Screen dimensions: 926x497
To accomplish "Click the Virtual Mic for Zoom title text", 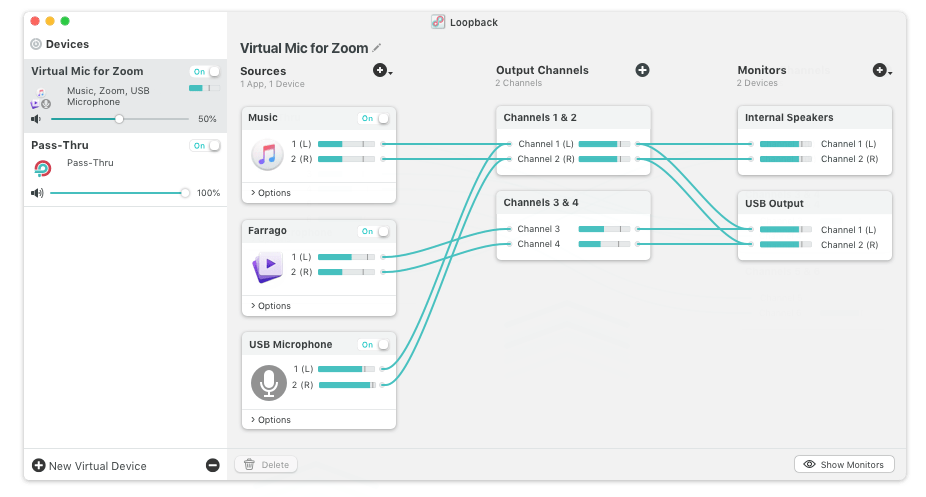I will pyautogui.click(x=304, y=48).
